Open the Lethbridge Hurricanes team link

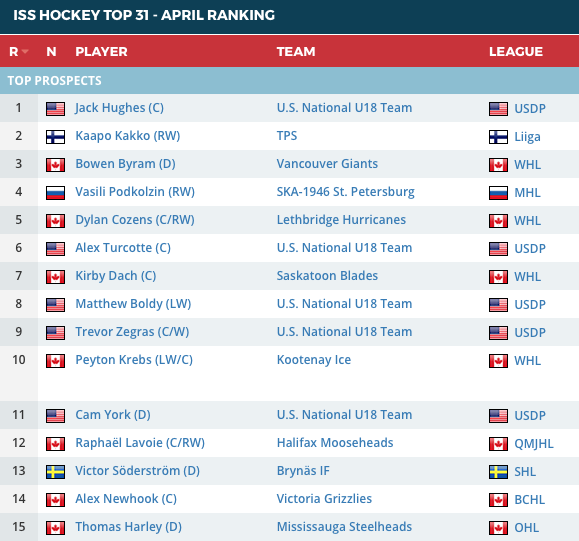341,220
